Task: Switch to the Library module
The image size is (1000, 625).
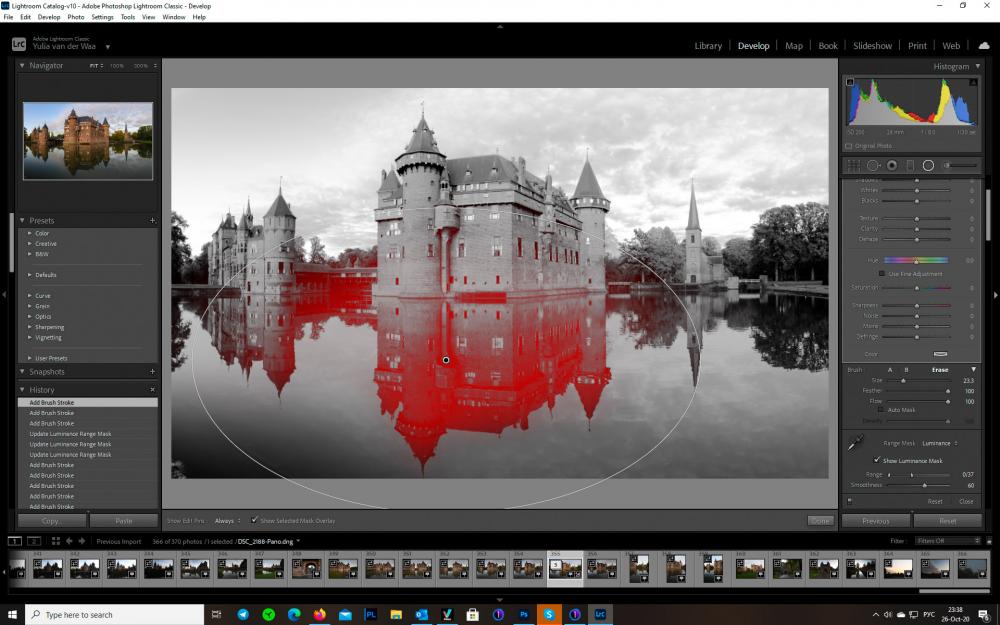Action: click(708, 46)
